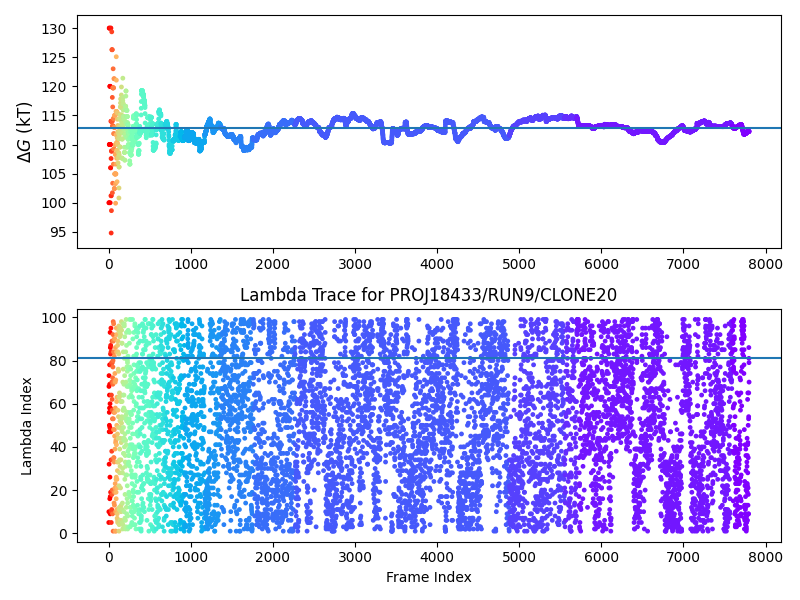The width and height of the screenshot is (800, 600).
Task: Click the 2000 tick label under bottom plot
Action: point(273,555)
